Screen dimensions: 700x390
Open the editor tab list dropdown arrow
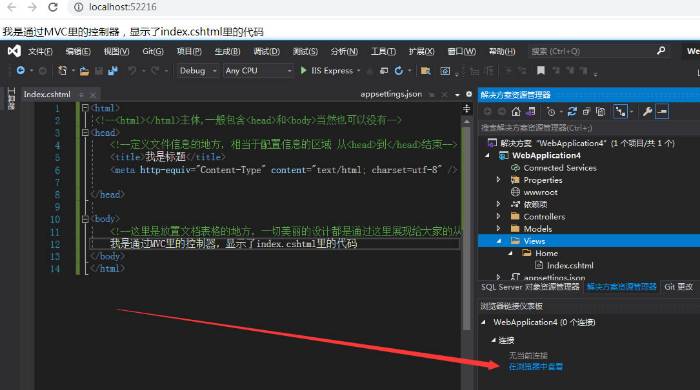(457, 95)
